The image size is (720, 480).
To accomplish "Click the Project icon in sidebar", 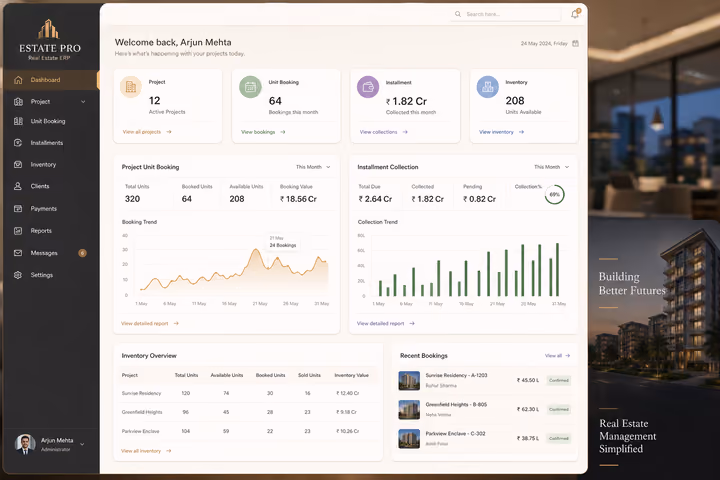I will pyautogui.click(x=18, y=102).
